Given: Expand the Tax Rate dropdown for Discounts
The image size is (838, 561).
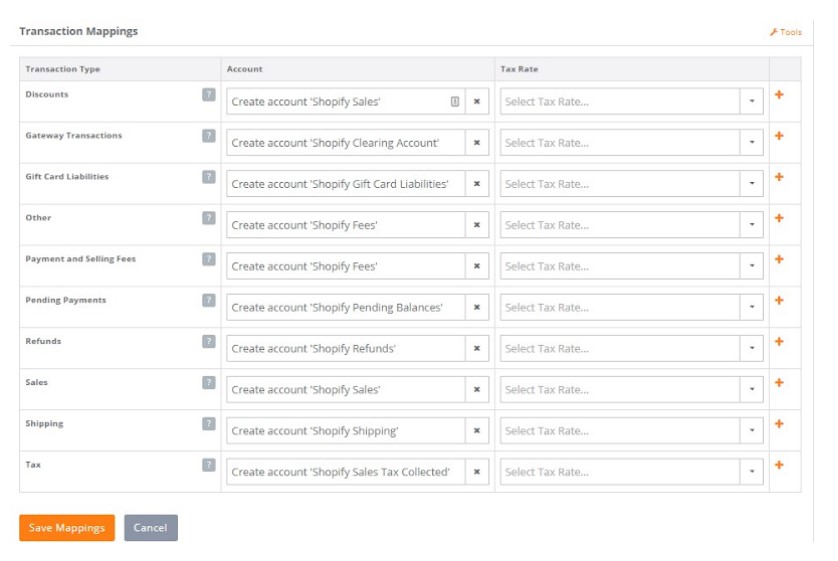Looking at the screenshot, I should click(752, 102).
